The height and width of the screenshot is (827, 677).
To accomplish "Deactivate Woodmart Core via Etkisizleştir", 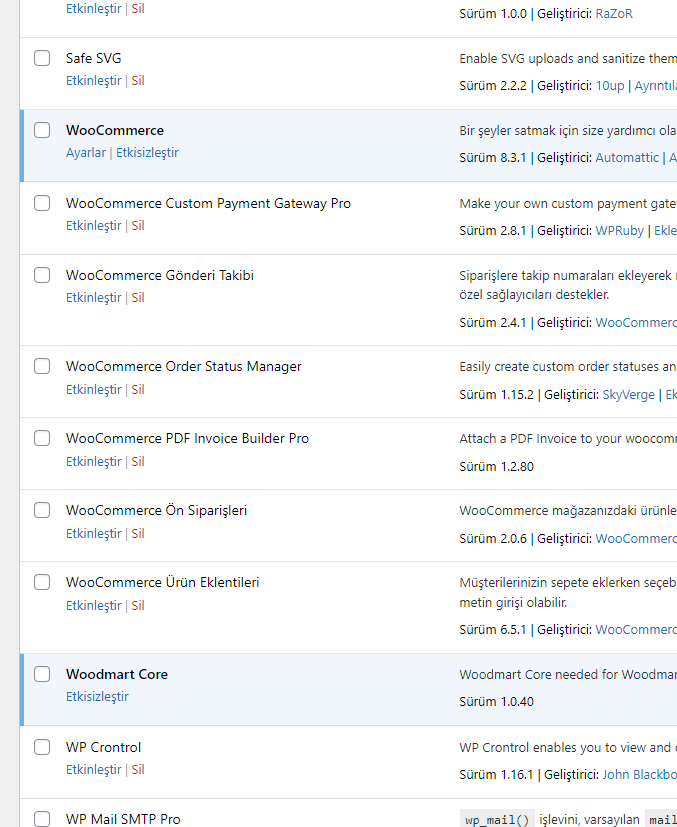I will click(97, 697).
